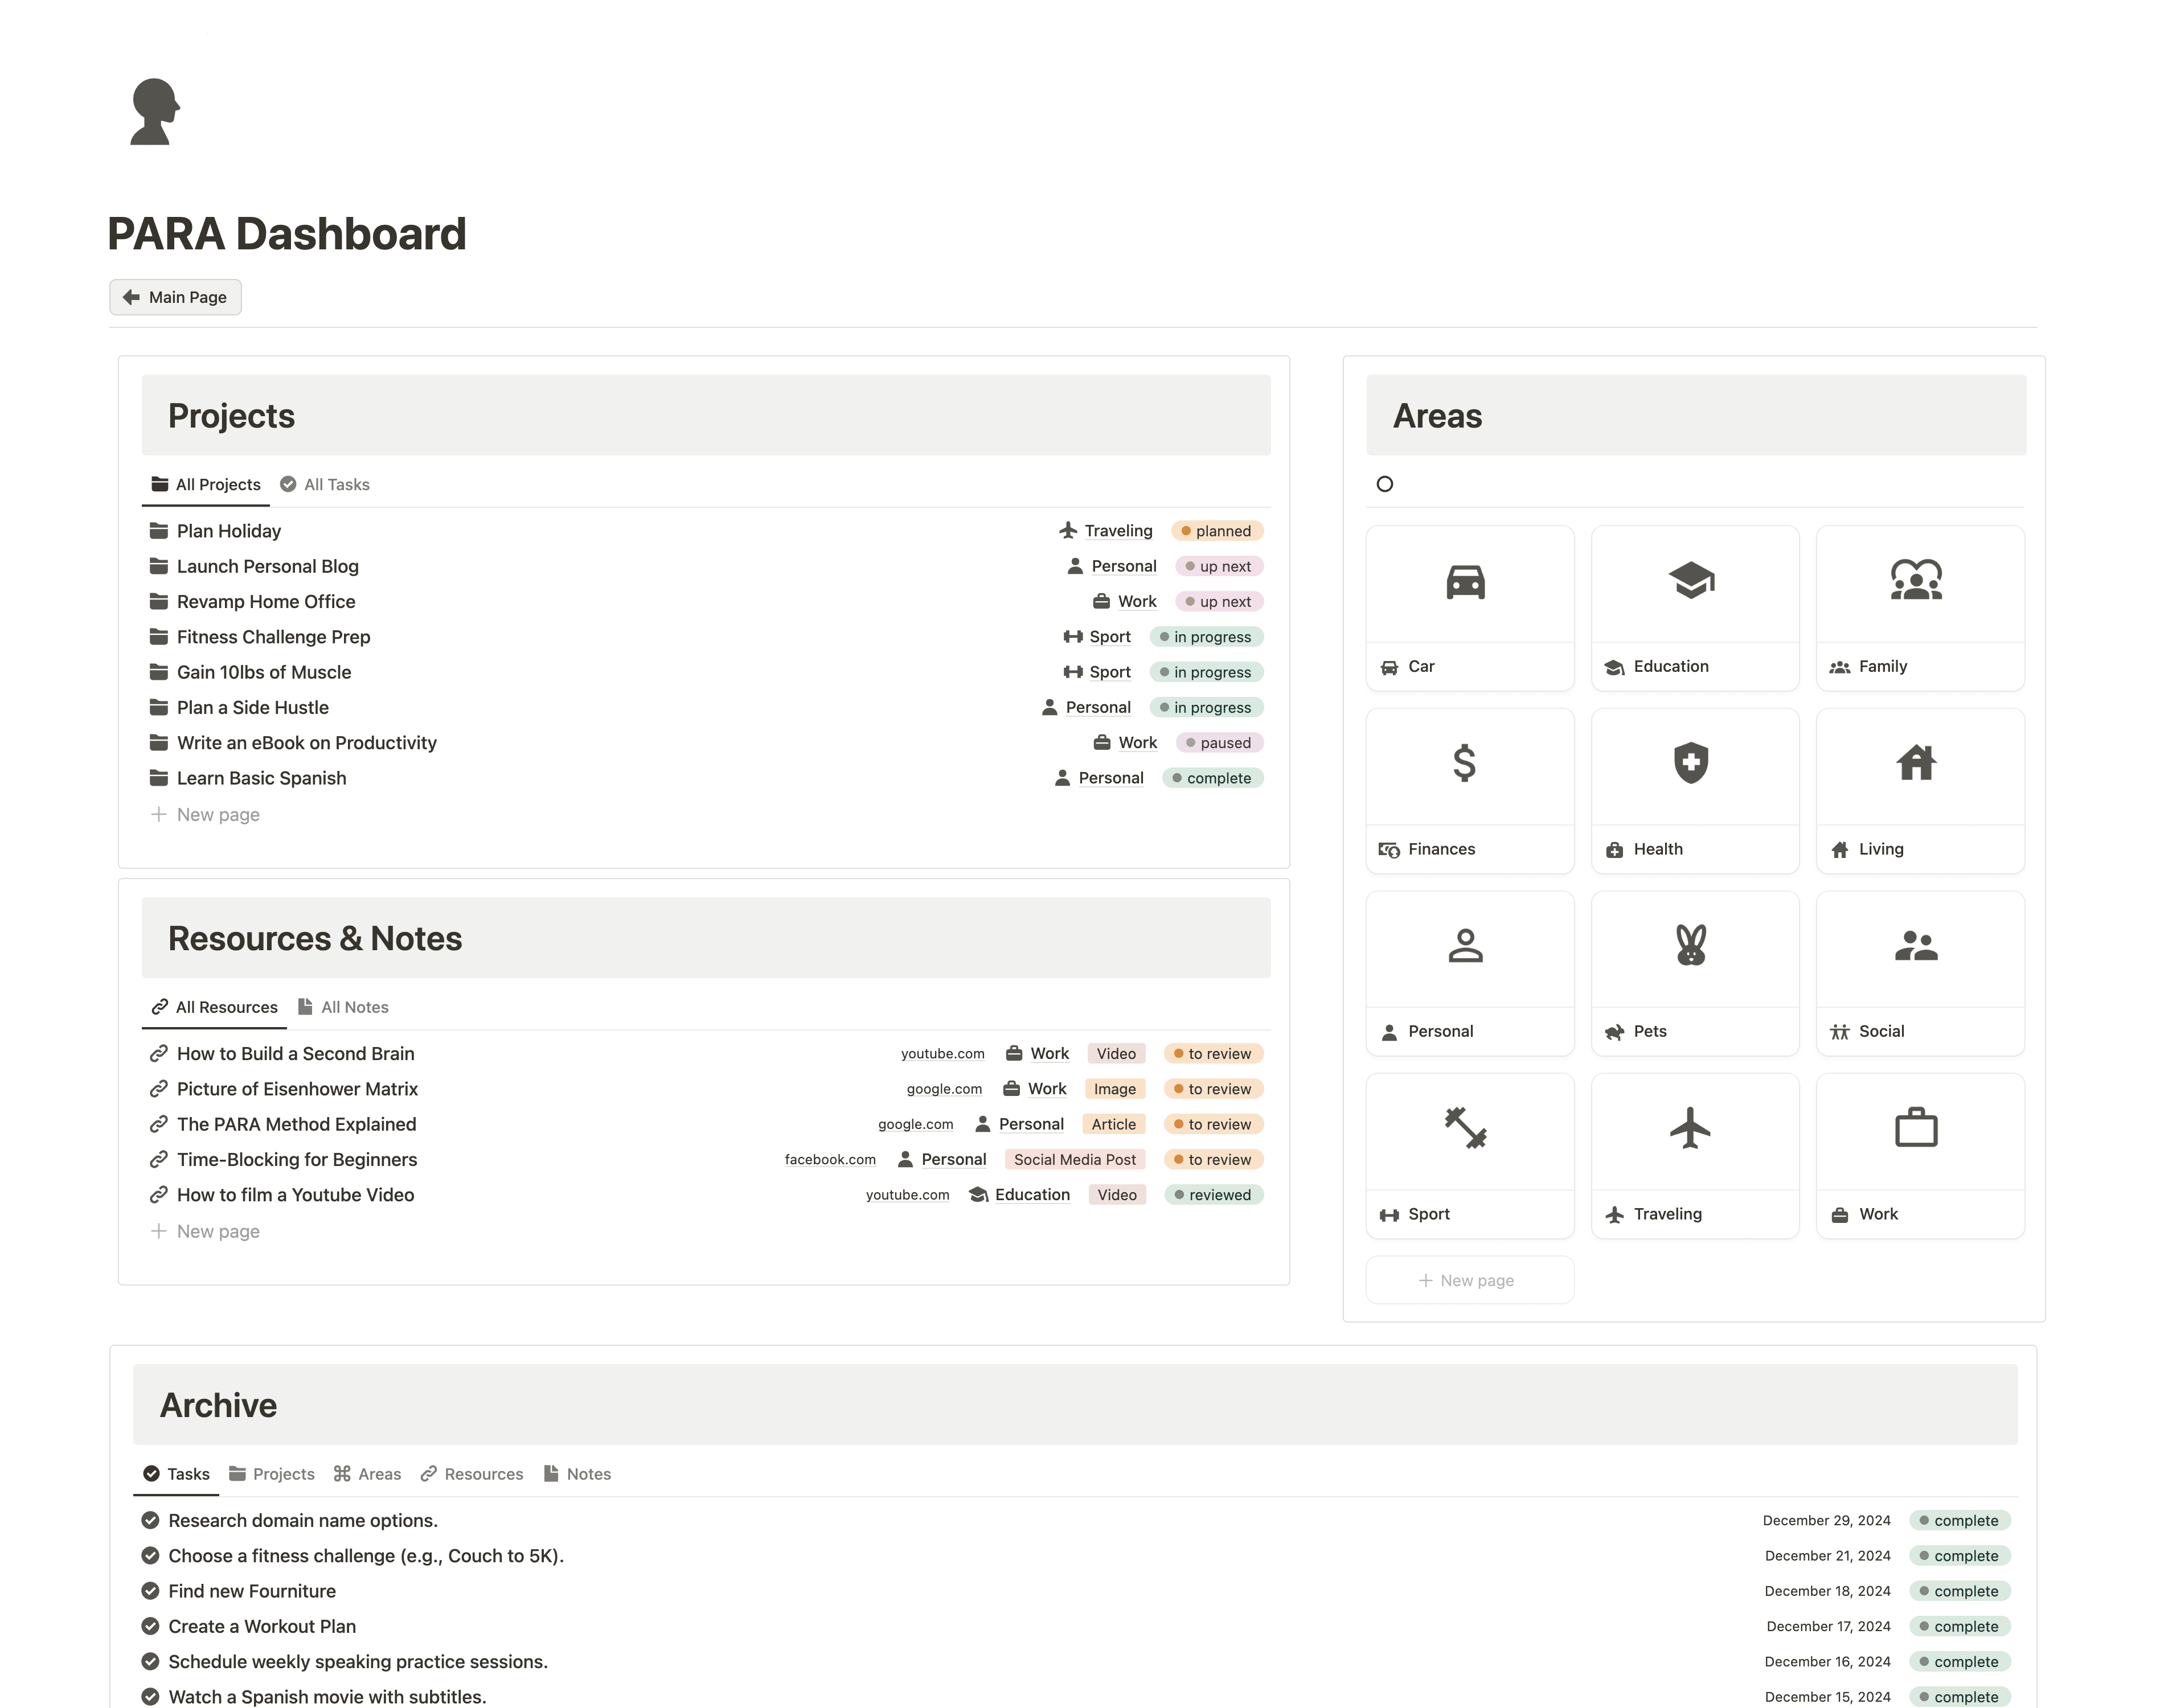Image resolution: width=2164 pixels, height=1708 pixels.
Task: Toggle checkmark for 'Find new Fourniture'
Action: point(150,1591)
